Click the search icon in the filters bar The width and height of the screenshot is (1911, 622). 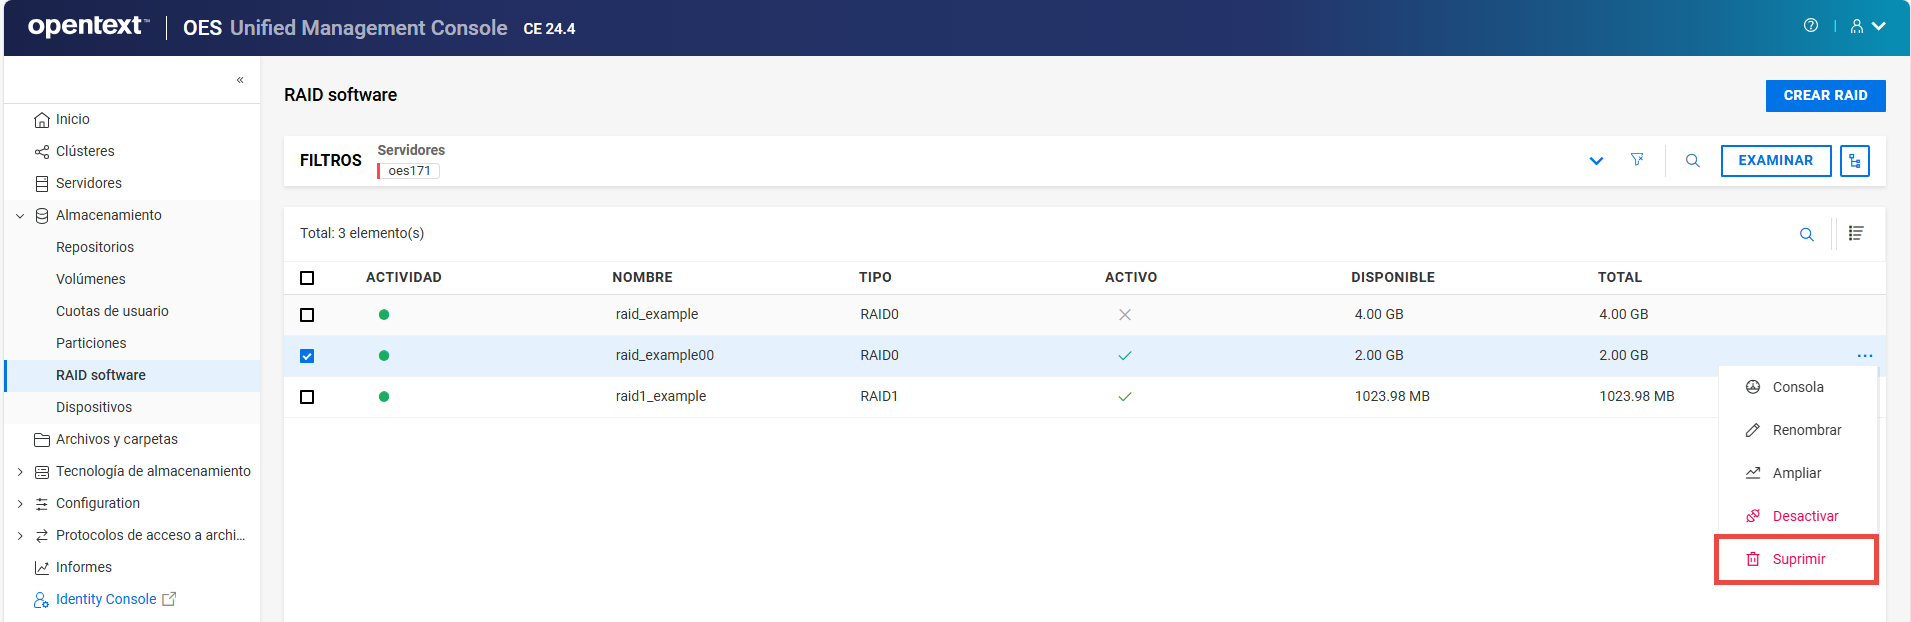(x=1692, y=161)
